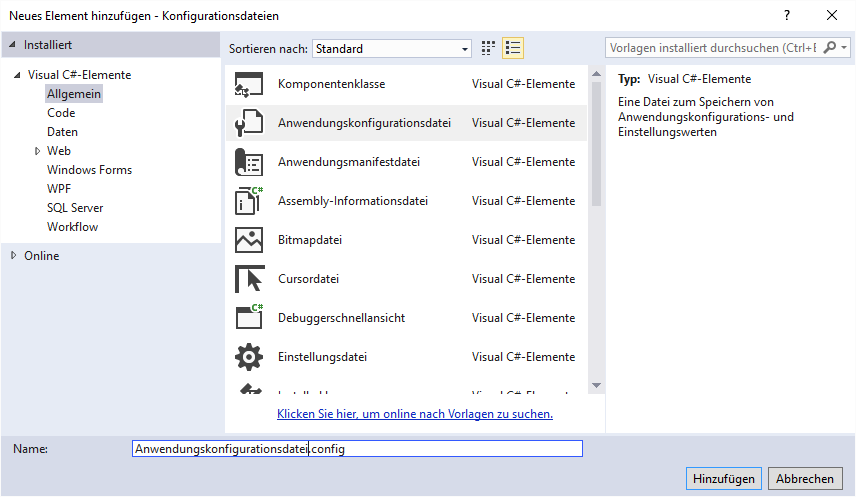The image size is (856, 497).
Task: Click the Debuggerschnellansicht icon
Action: tap(249, 318)
